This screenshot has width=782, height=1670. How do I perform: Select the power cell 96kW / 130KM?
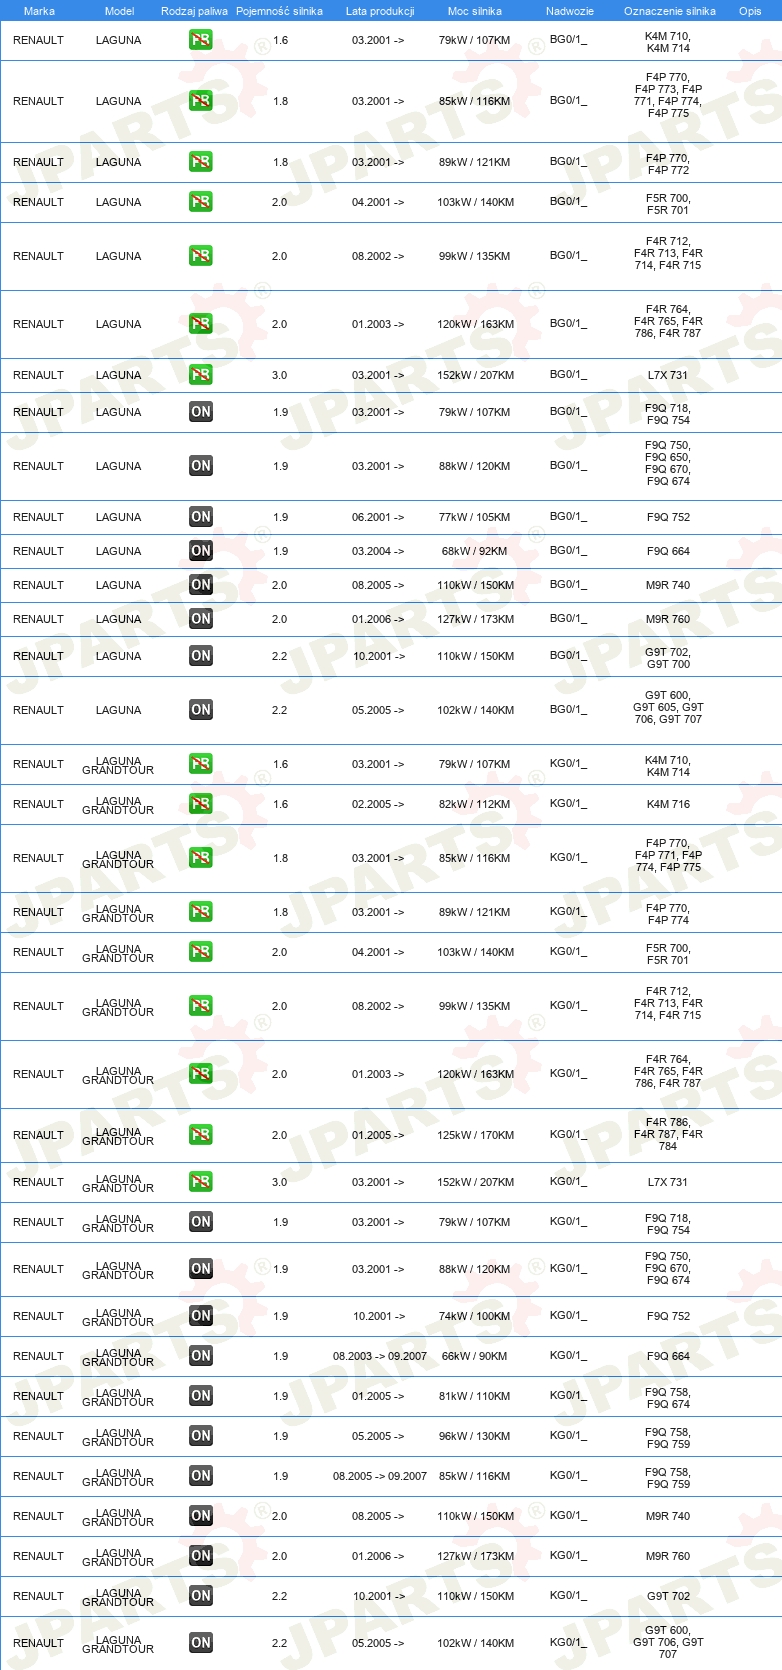[474, 1436]
